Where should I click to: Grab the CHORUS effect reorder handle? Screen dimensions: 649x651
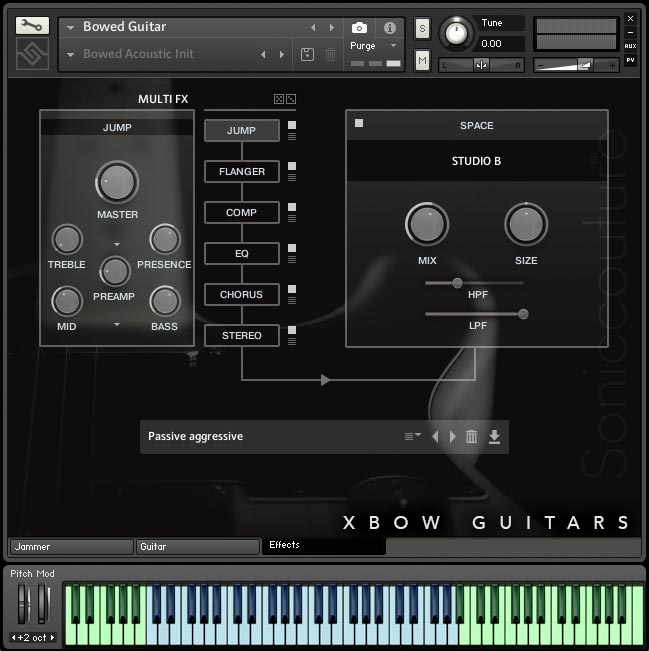tap(292, 301)
